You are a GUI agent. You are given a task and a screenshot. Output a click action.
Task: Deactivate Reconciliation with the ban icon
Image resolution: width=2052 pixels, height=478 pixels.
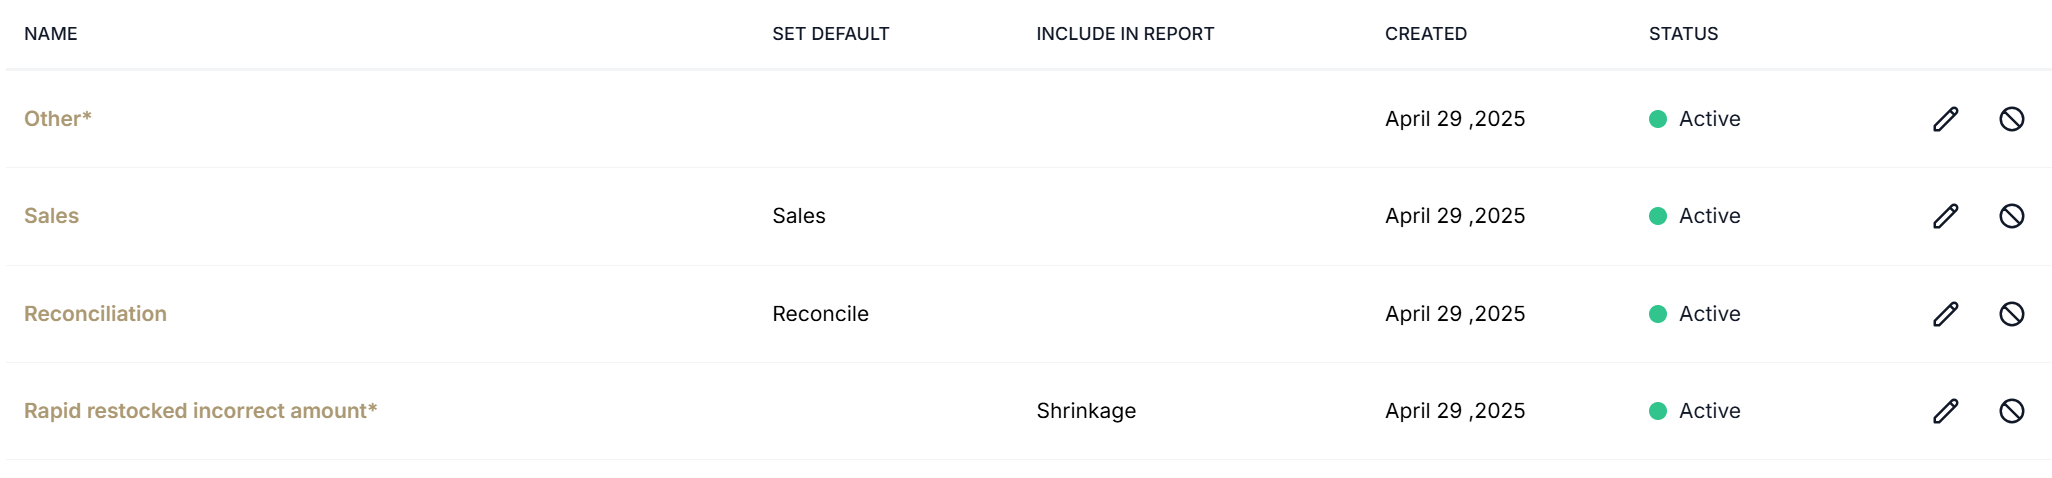(x=2011, y=314)
